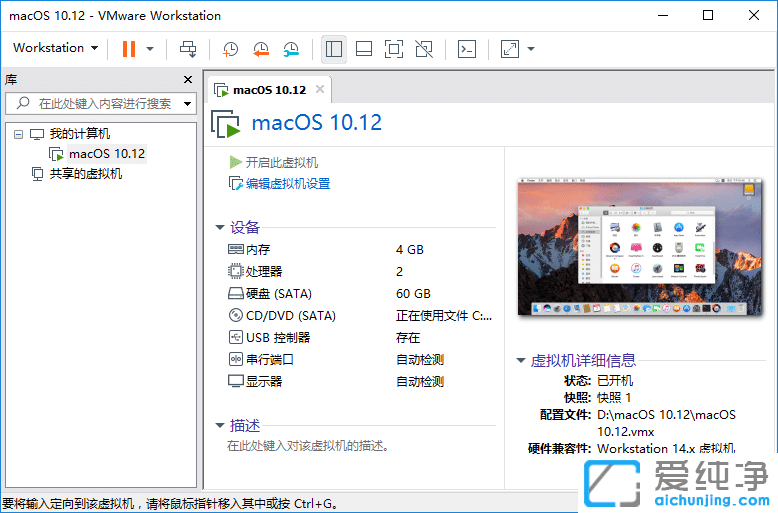Click the stretch guest display icon

510,49
